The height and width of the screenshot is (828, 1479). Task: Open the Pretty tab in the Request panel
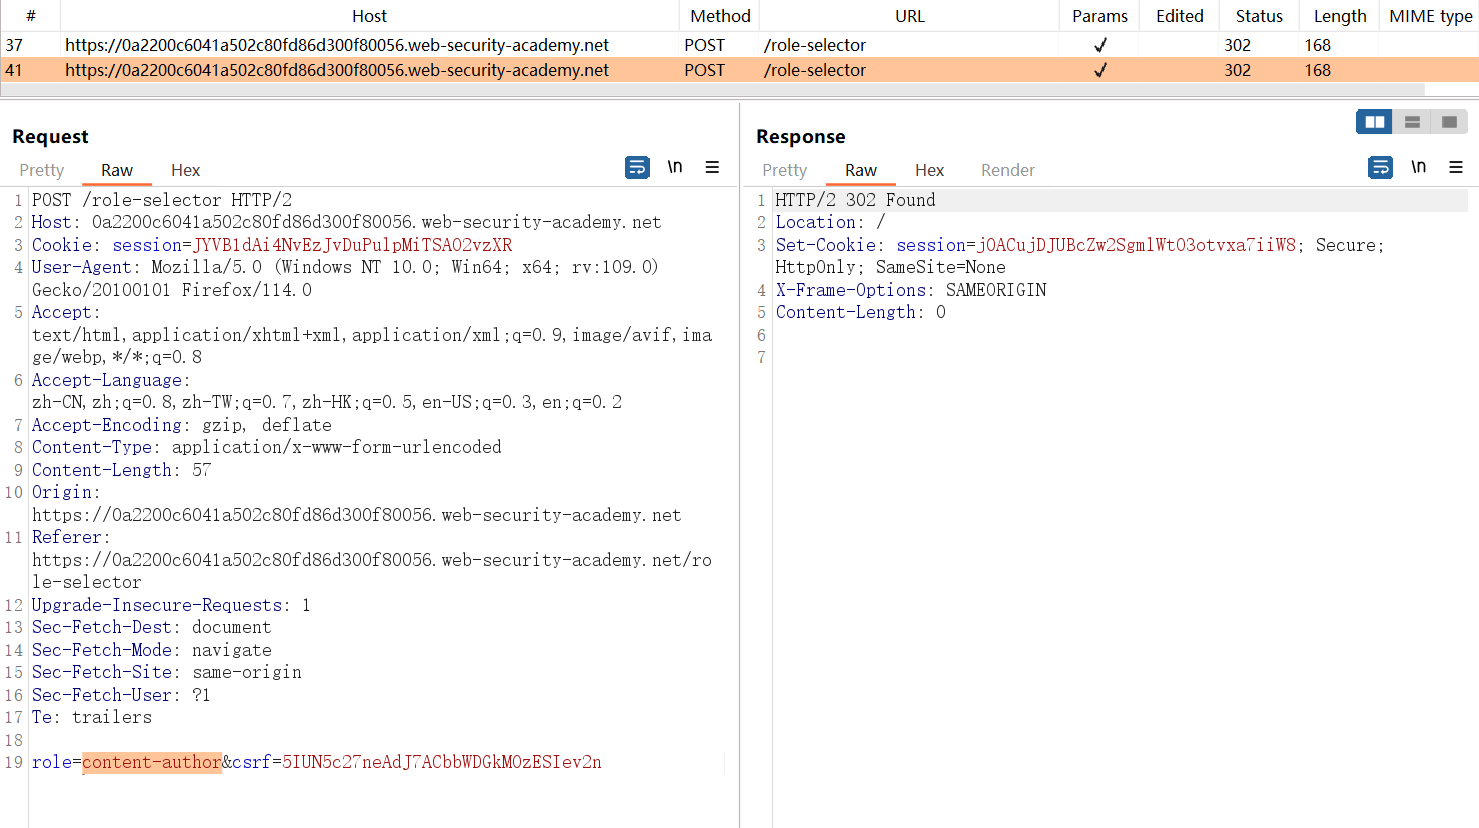point(42,170)
